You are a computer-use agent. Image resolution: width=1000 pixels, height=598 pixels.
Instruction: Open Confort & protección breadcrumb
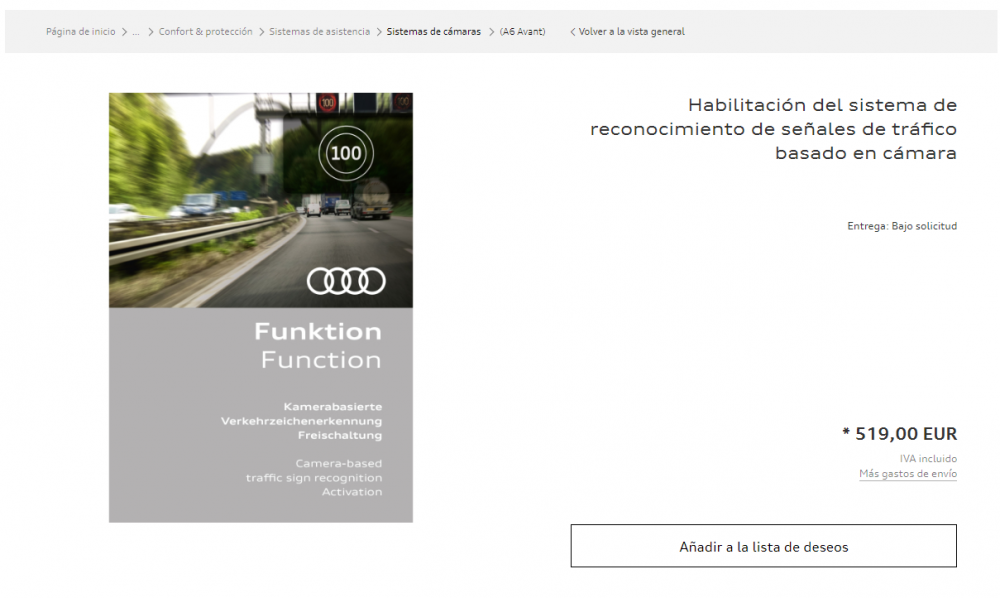pyautogui.click(x=205, y=32)
